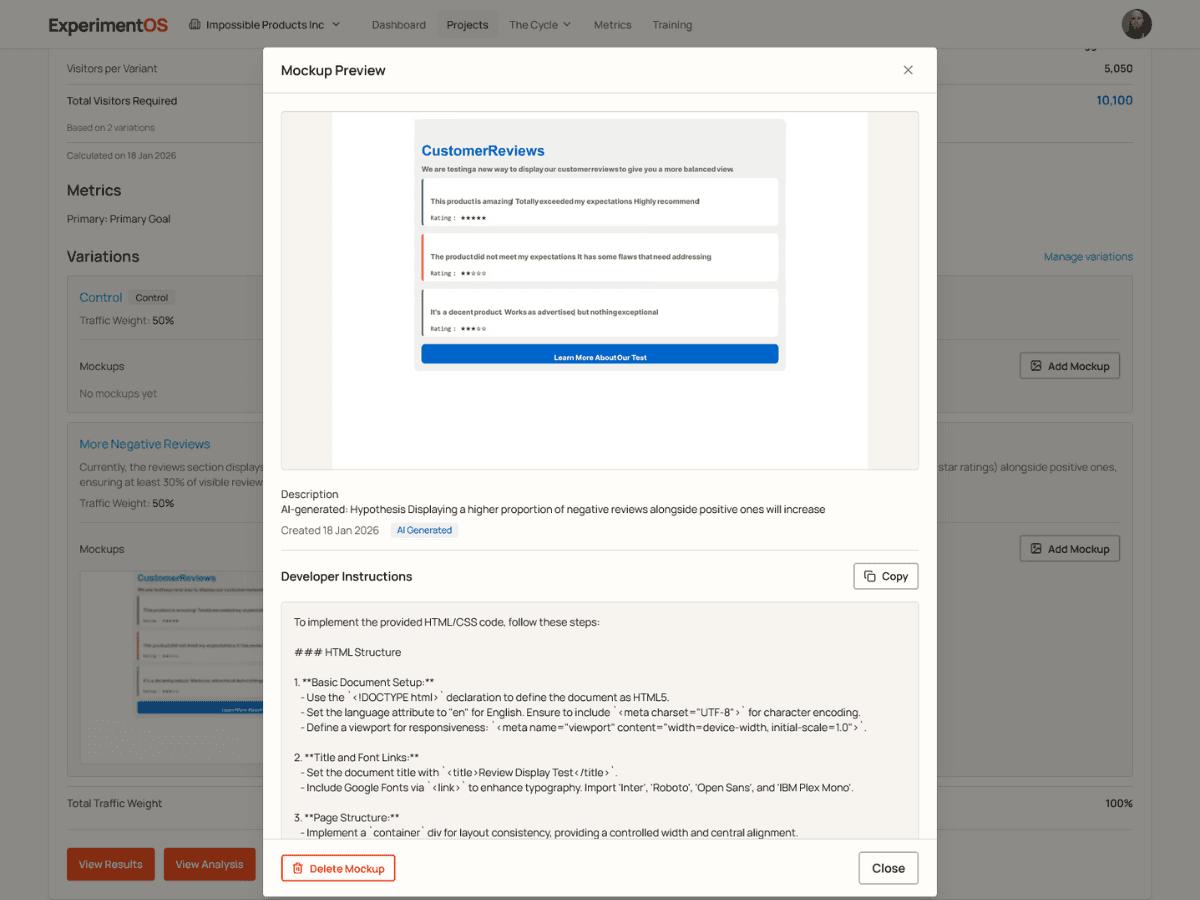This screenshot has width=1200, height=900.
Task: Switch to the Projects tab
Action: click(467, 25)
